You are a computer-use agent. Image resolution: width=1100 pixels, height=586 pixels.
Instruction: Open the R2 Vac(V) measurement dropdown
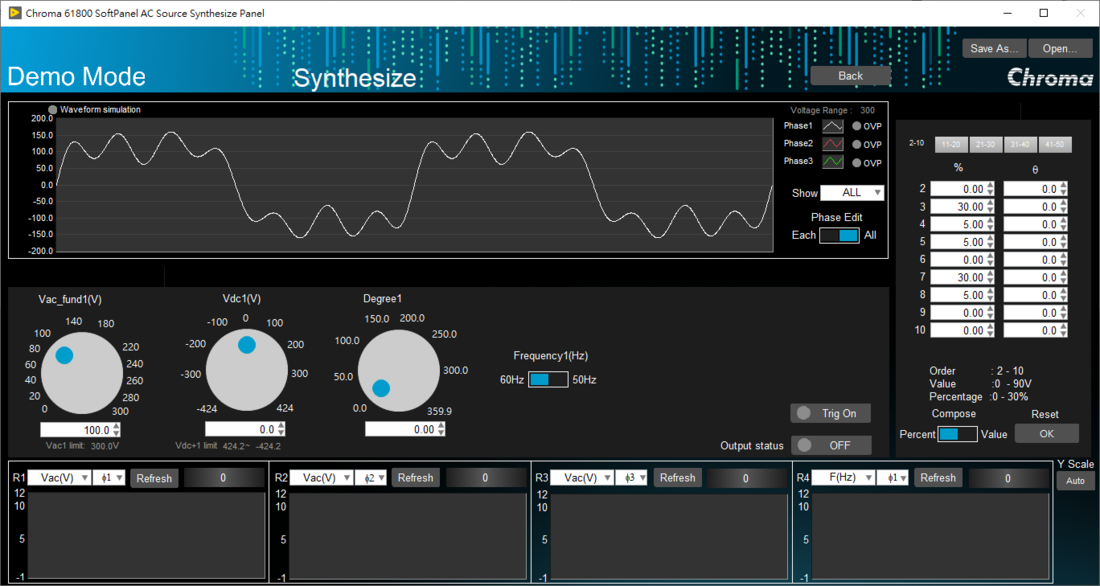[321, 478]
